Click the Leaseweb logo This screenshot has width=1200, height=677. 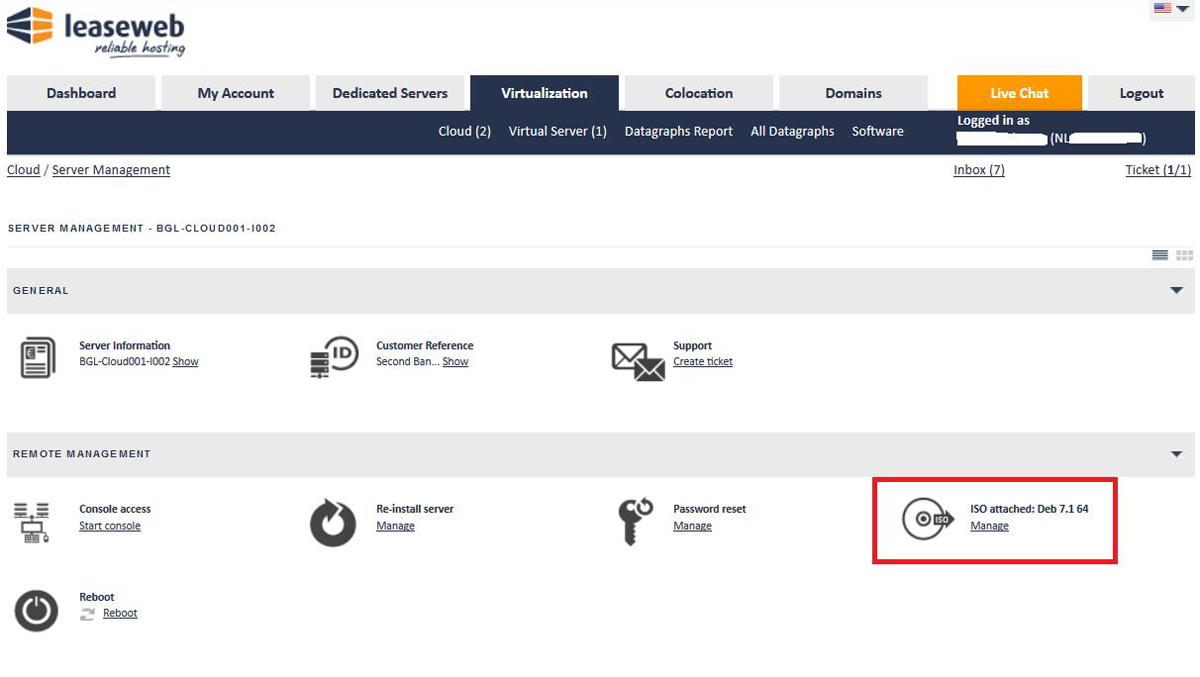click(96, 32)
